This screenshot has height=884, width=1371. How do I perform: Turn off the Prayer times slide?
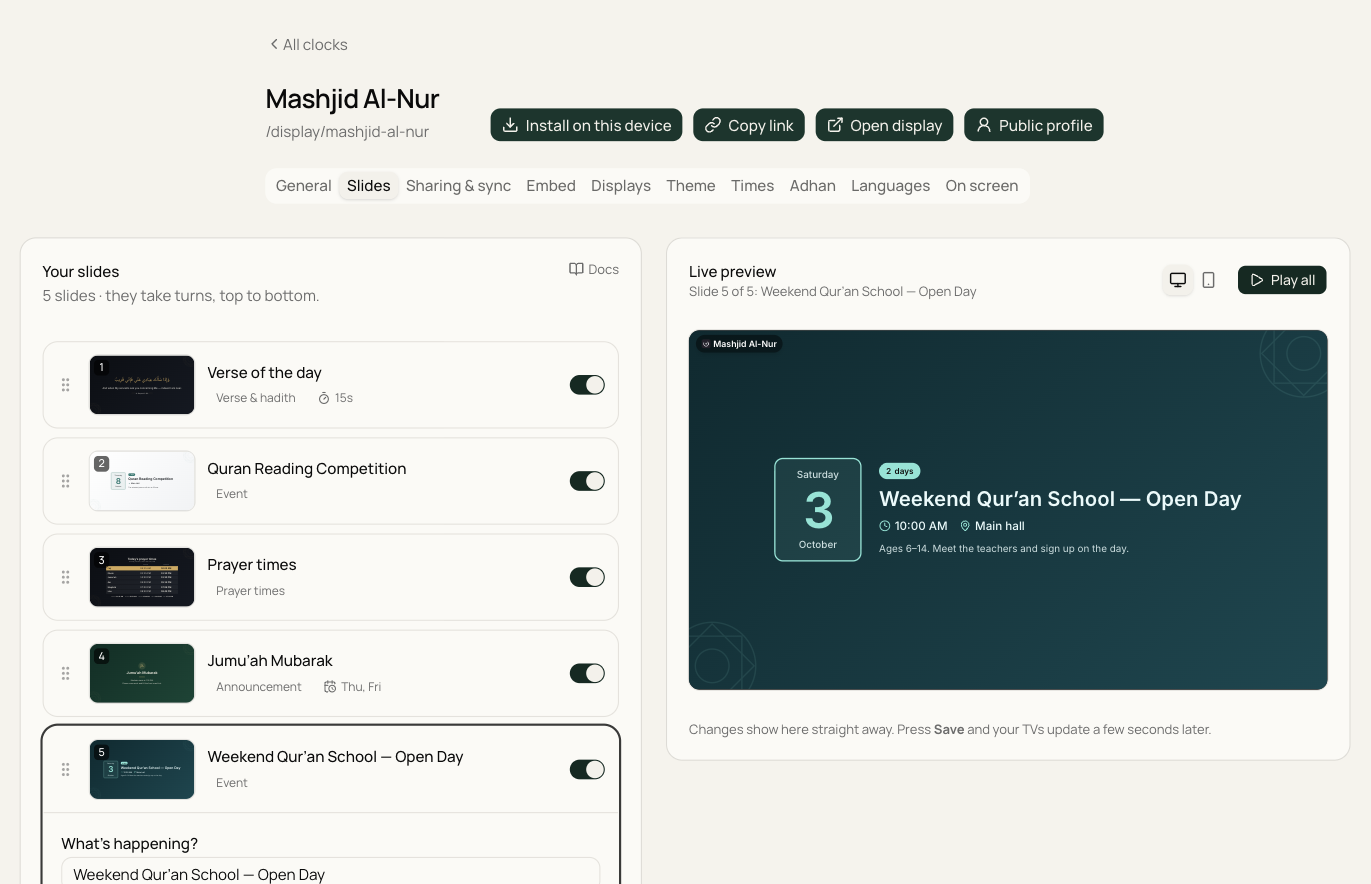pos(587,577)
